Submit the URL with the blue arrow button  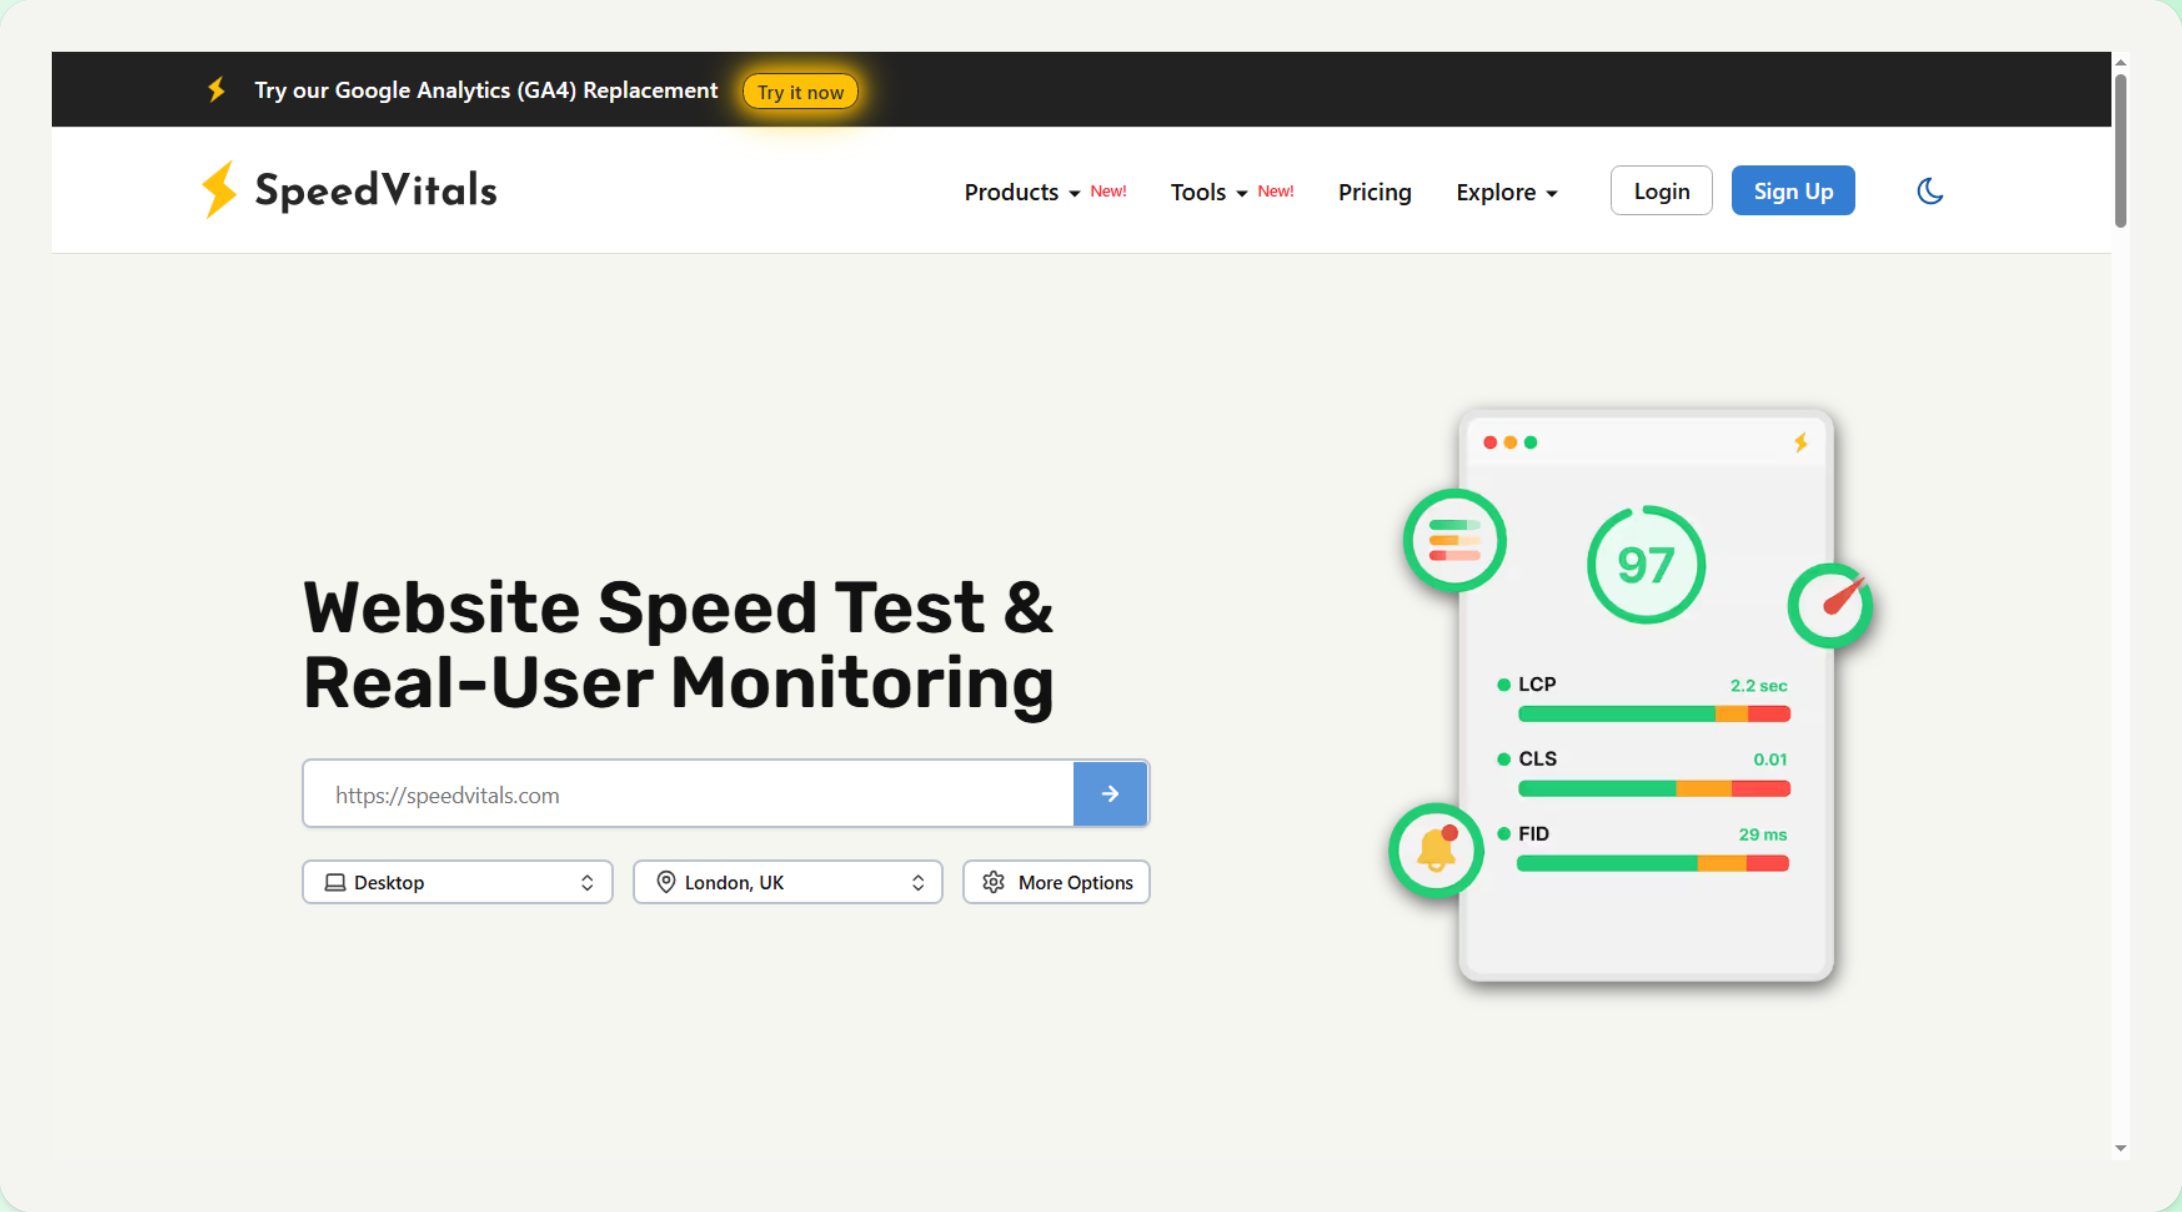pyautogui.click(x=1110, y=794)
